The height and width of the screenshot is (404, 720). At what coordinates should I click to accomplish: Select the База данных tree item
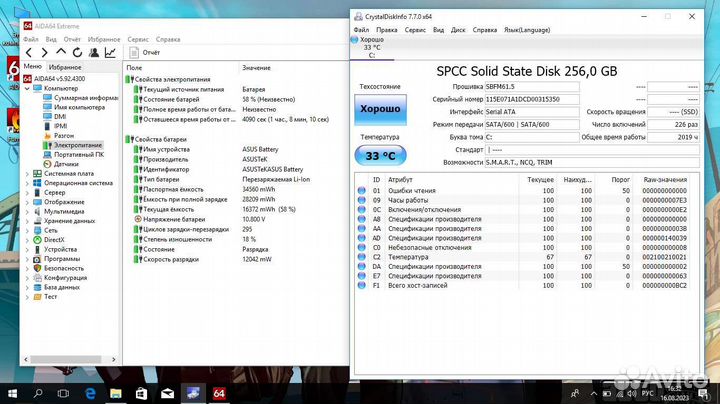pyautogui.click(x=56, y=287)
